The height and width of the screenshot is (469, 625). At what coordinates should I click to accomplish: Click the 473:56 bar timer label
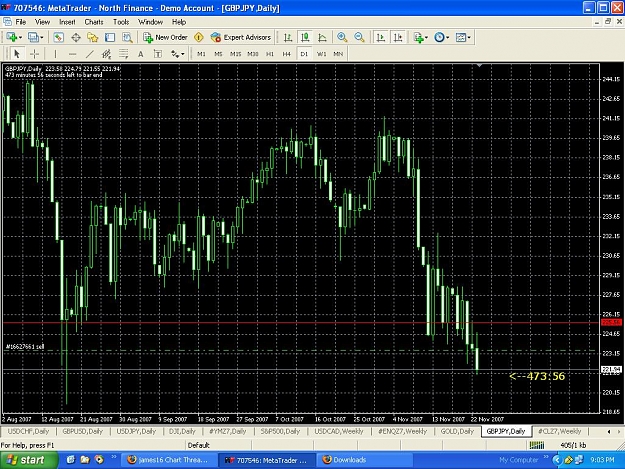coord(537,376)
